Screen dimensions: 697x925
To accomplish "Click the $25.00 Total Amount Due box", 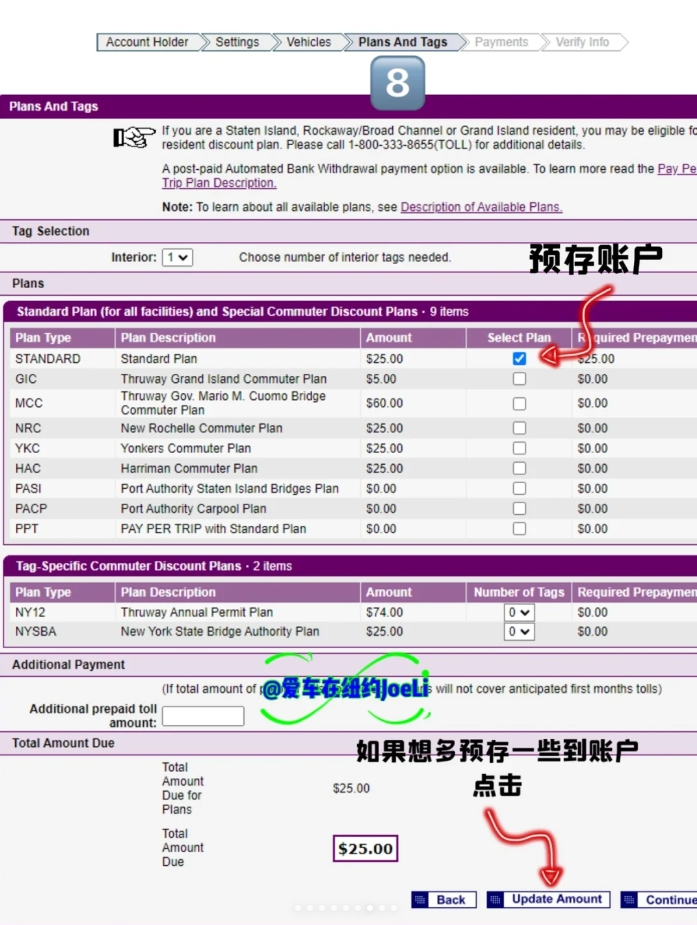I will (366, 849).
